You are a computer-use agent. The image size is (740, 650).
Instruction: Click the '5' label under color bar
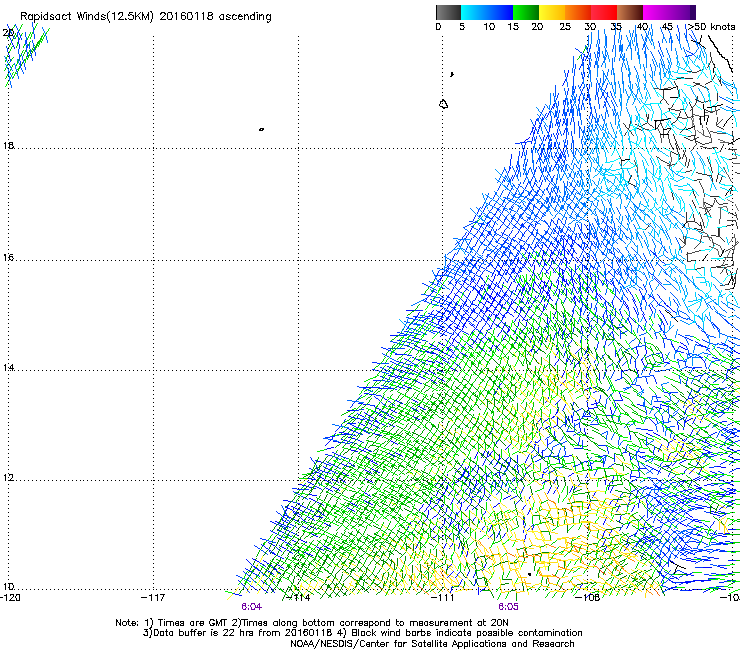[x=462, y=27]
